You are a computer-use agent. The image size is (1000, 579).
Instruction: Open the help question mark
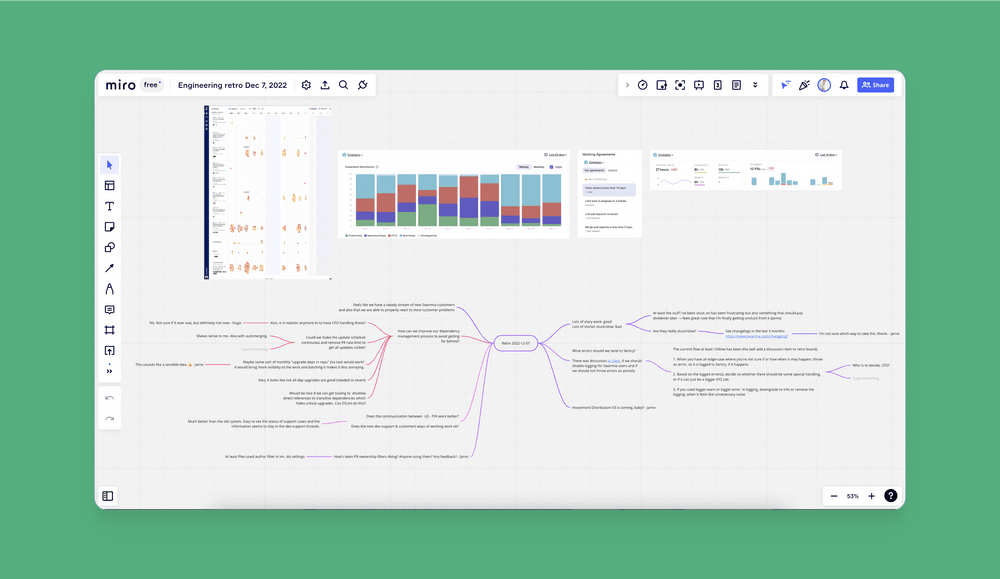pos(891,495)
